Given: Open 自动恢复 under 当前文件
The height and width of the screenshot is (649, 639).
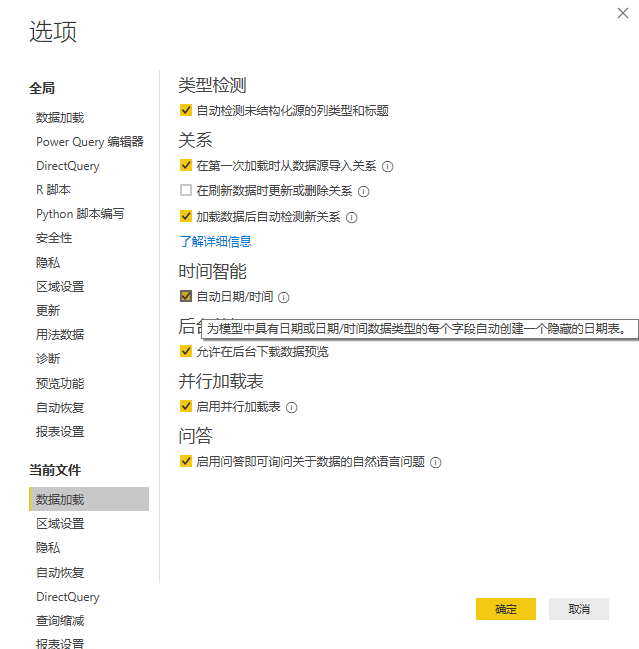Looking at the screenshot, I should [x=60, y=572].
